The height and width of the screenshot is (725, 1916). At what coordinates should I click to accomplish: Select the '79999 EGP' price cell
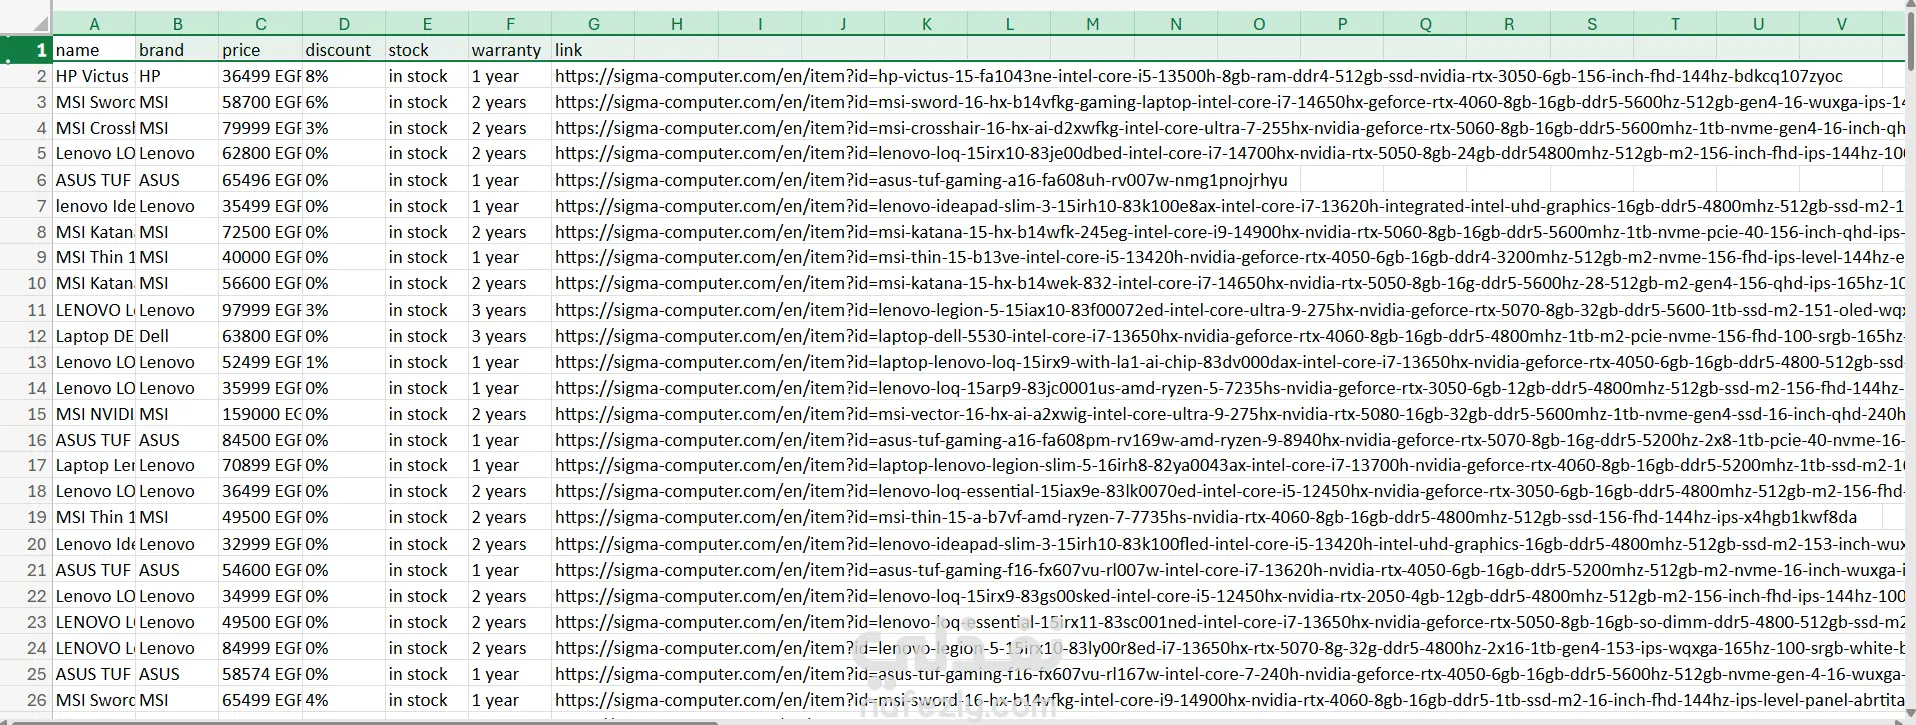260,128
